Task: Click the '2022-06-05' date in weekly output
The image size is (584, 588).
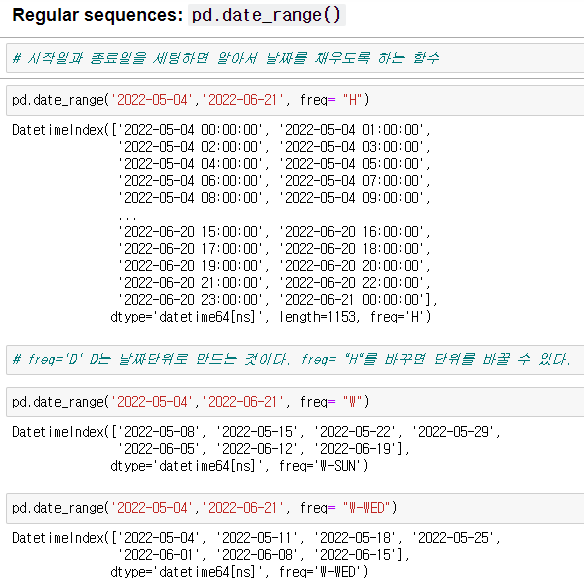Action: coord(159,449)
